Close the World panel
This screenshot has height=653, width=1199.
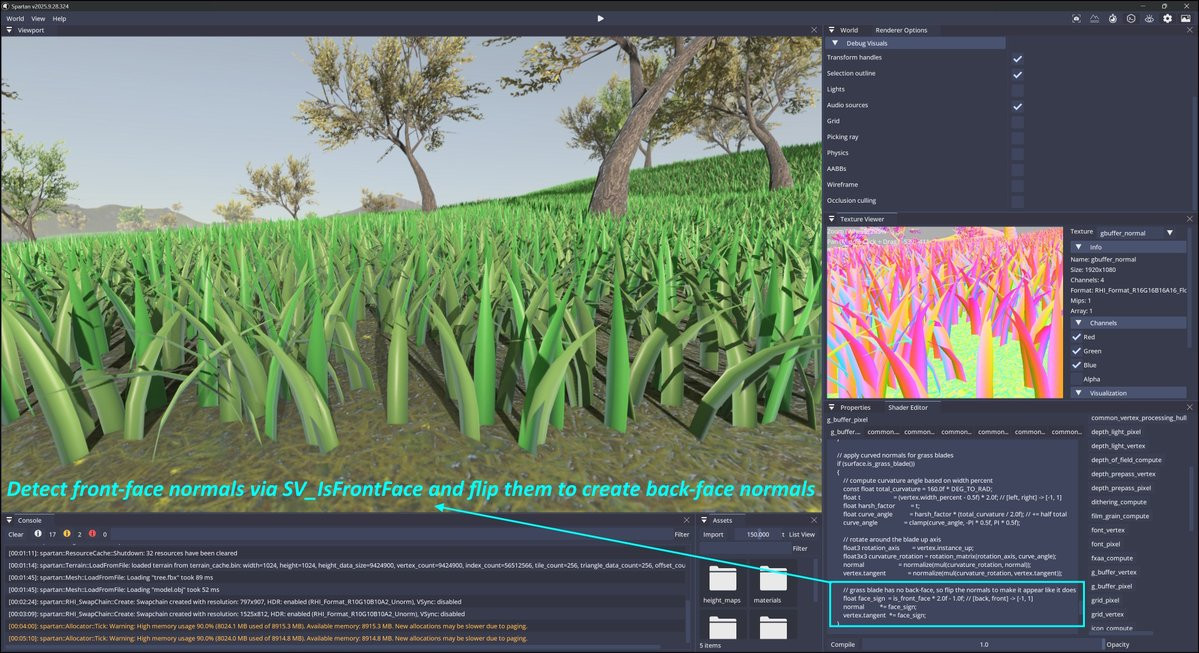(x=1189, y=30)
